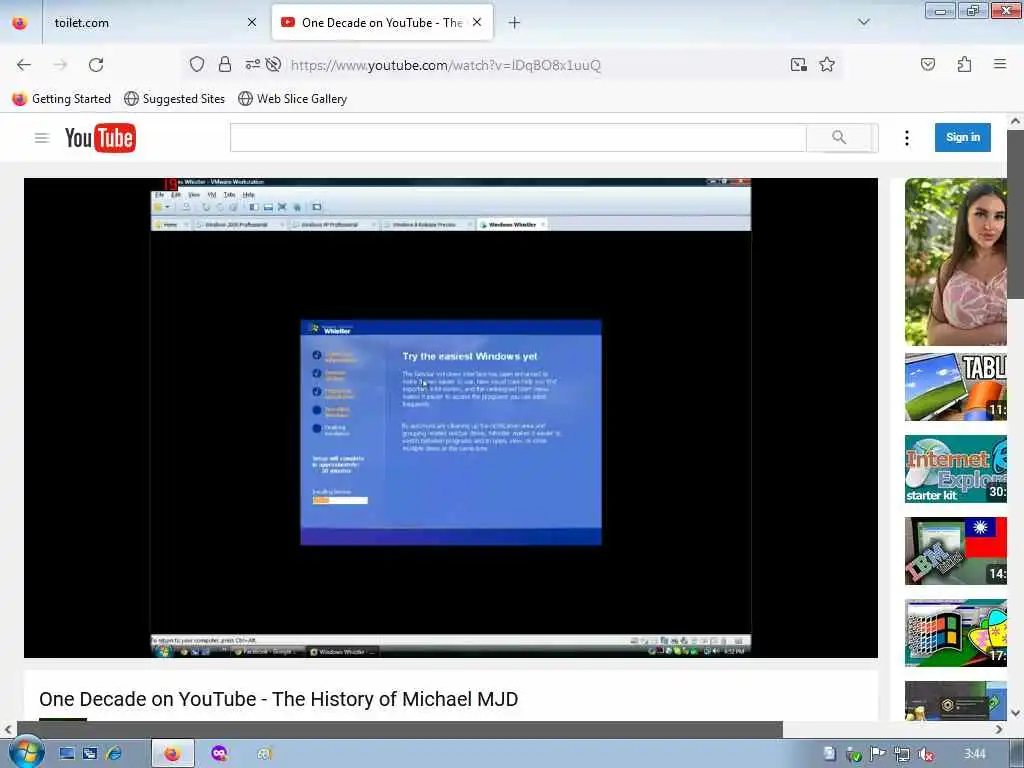Select the One Decade on YouTube tab
Image resolution: width=1024 pixels, height=768 pixels.
click(382, 22)
